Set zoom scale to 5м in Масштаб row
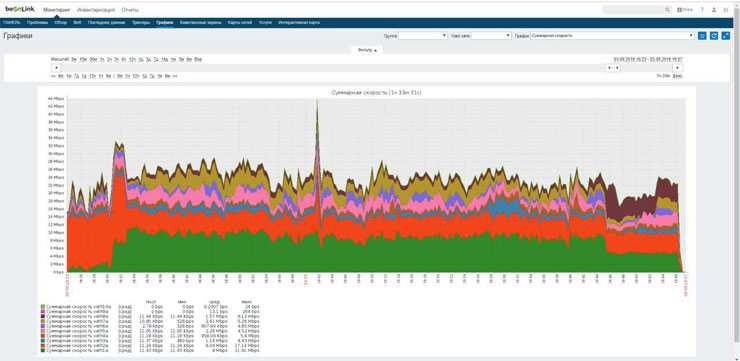The image size is (740, 361). point(74,59)
